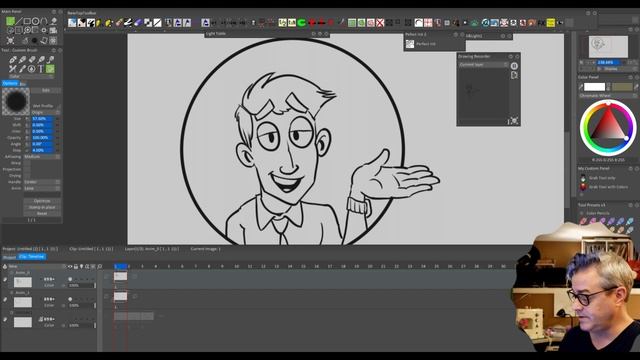Select the green Custom Brush tool icon
Viewport: 640px width, 360px height.
(x=50, y=69)
